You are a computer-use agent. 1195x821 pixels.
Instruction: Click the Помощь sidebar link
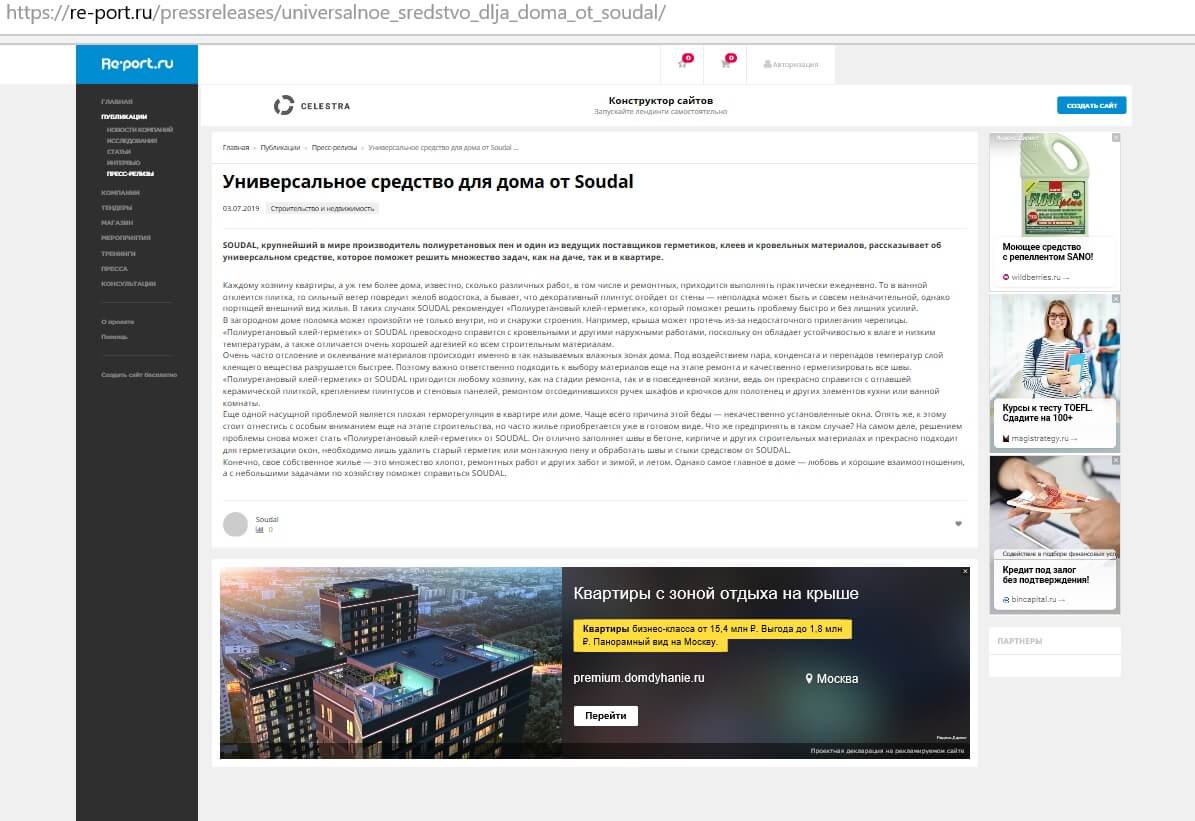click(x=114, y=337)
